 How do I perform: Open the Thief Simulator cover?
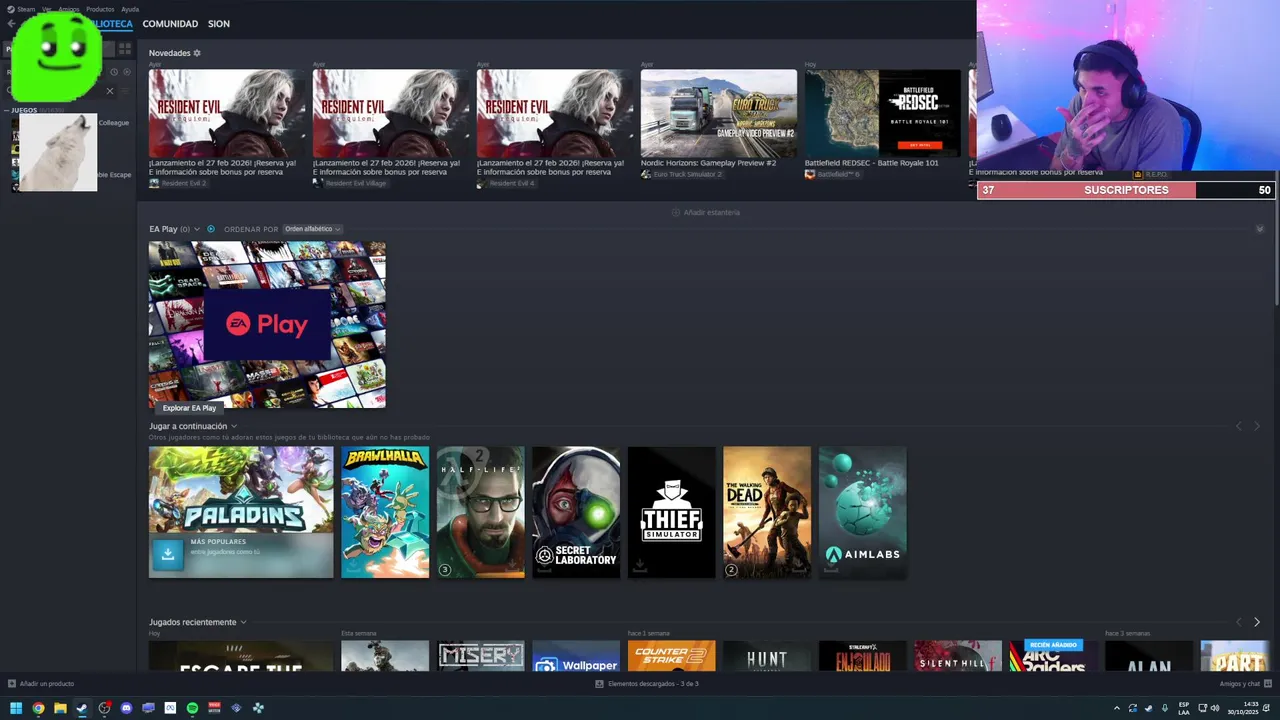coord(672,512)
